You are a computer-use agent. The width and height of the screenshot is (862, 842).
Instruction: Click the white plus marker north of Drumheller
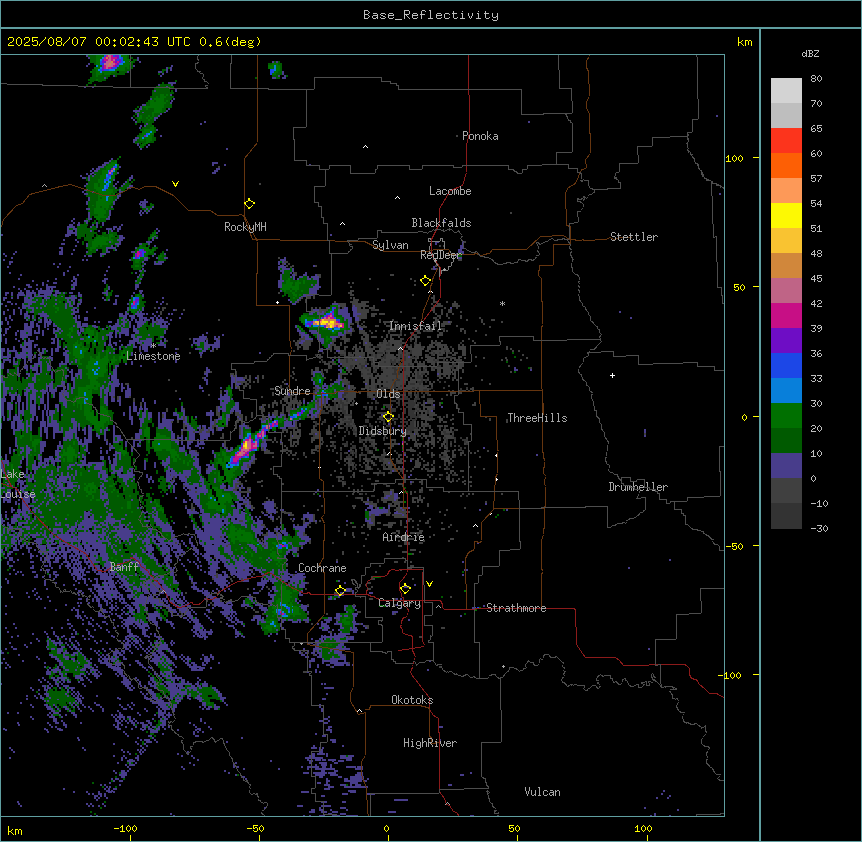click(612, 375)
